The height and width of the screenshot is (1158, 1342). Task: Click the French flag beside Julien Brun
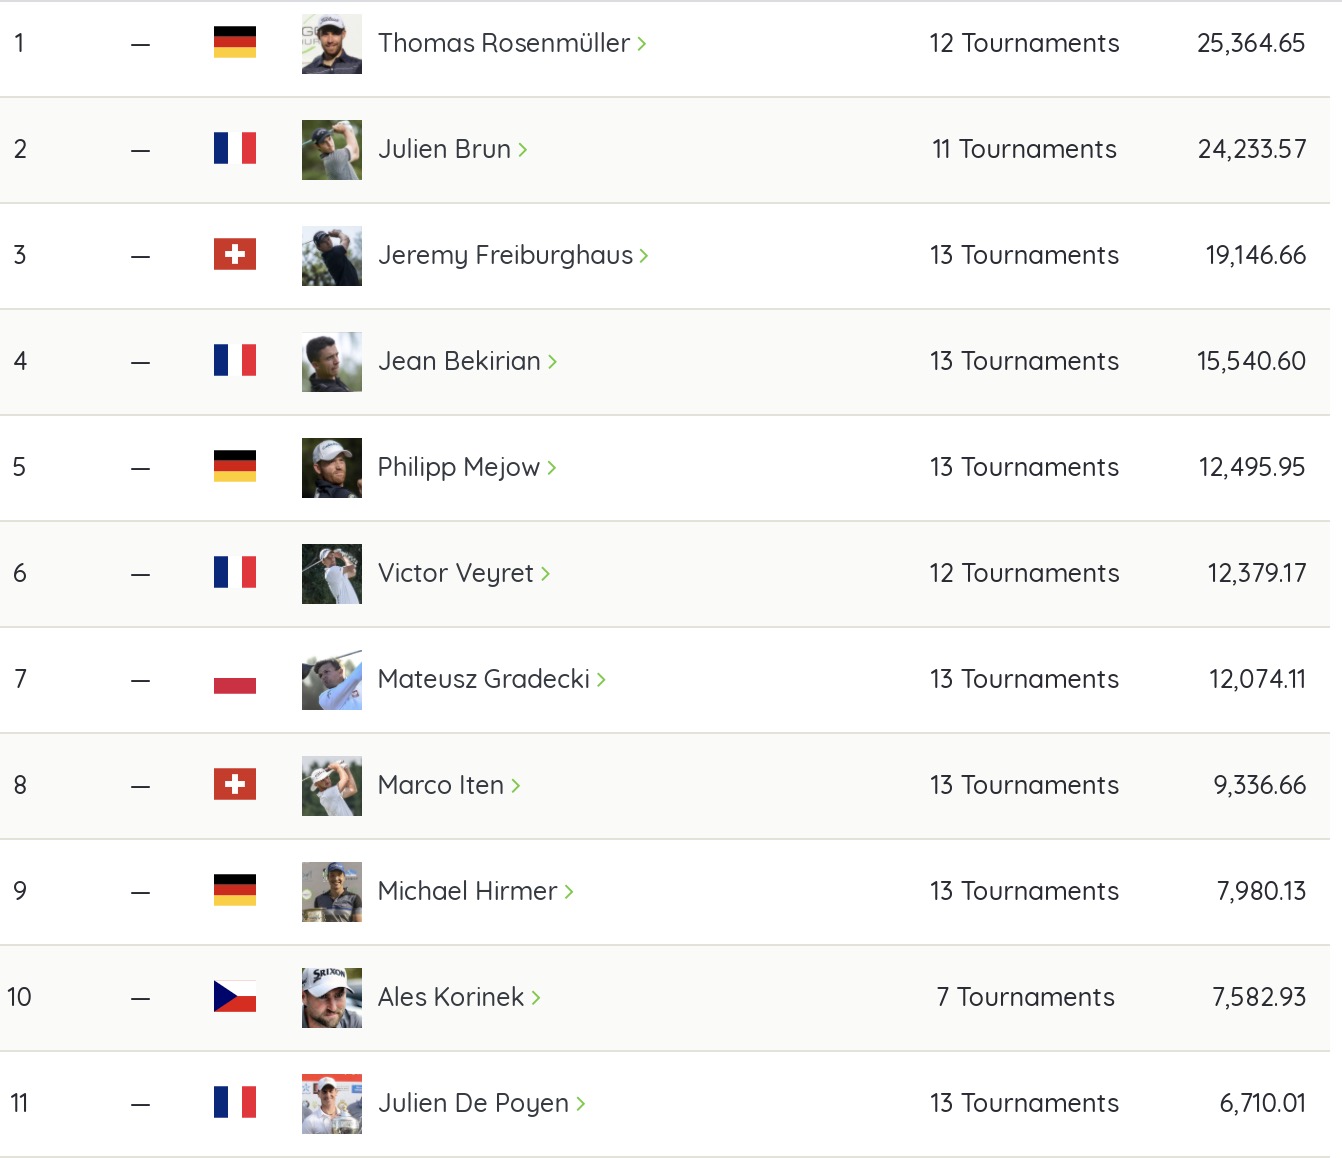click(235, 148)
